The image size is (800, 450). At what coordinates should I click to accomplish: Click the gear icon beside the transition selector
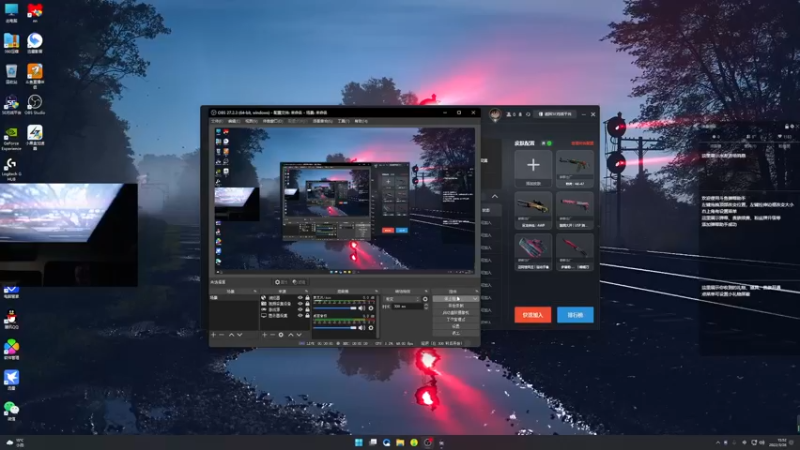[x=425, y=299]
